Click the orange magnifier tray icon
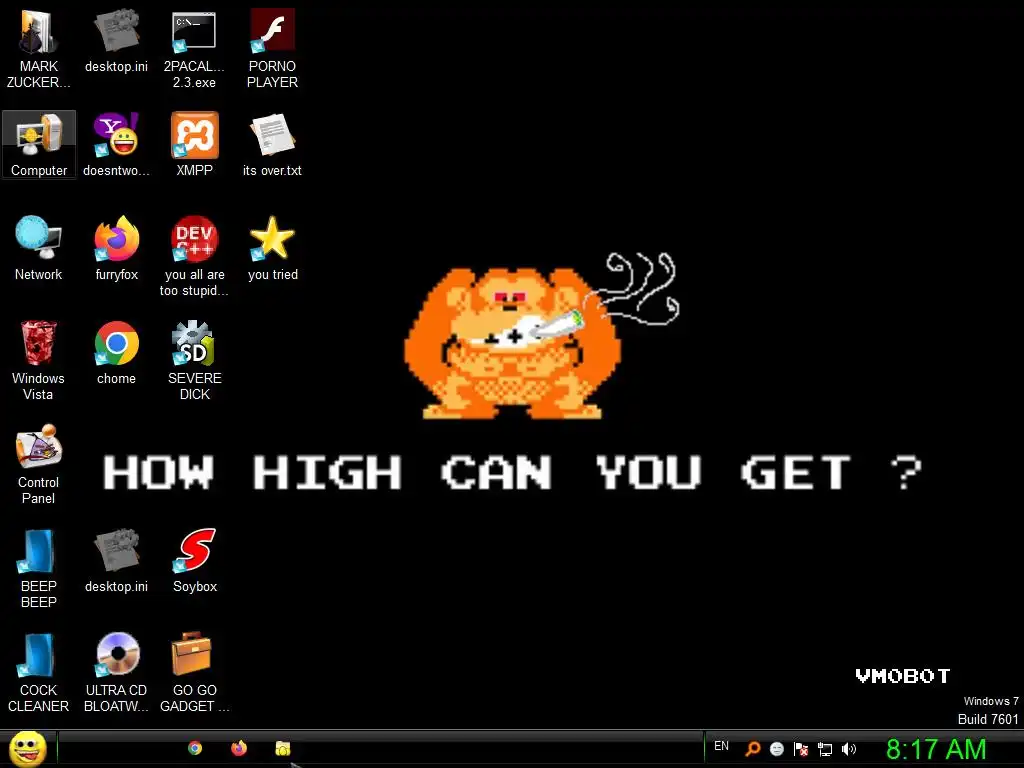This screenshot has height=768, width=1024. [753, 749]
